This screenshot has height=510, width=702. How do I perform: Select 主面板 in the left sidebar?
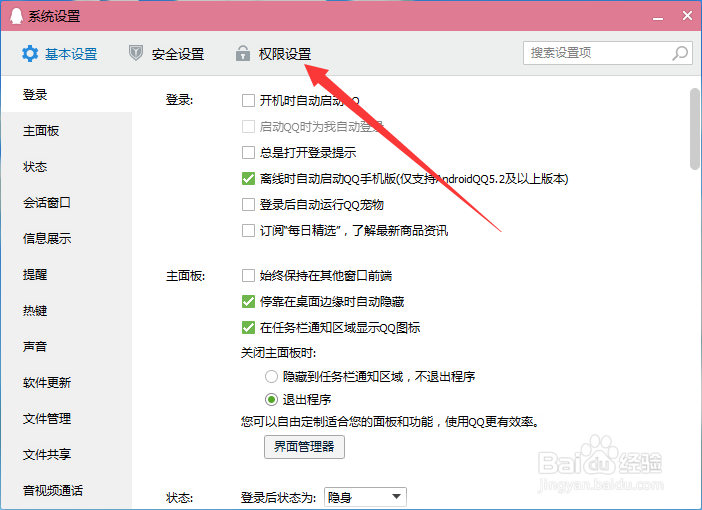(x=66, y=131)
